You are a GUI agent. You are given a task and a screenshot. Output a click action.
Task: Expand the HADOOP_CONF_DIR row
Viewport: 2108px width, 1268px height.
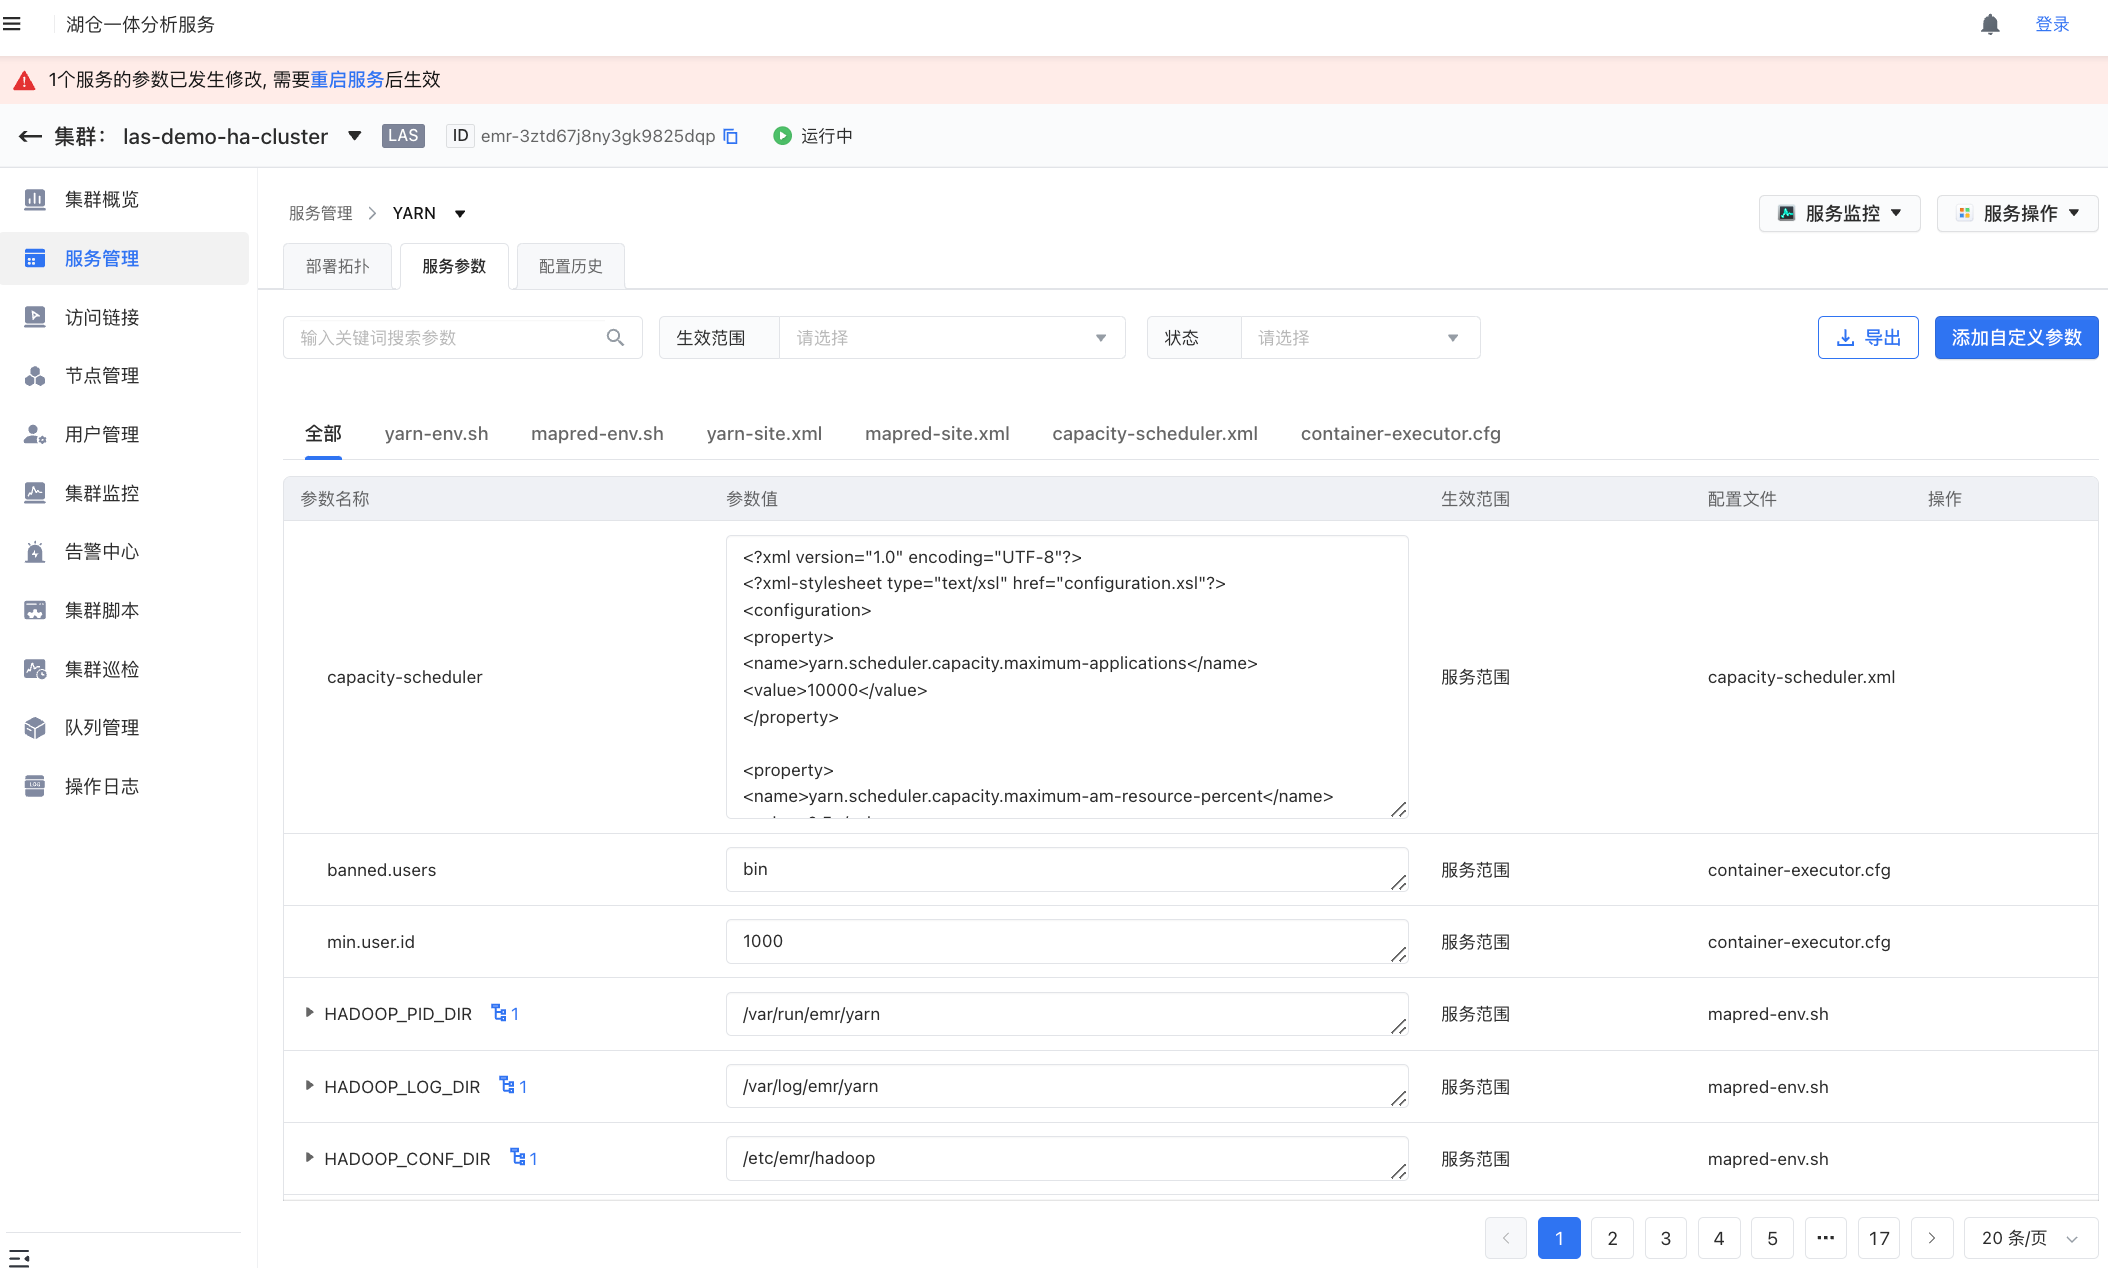[309, 1158]
